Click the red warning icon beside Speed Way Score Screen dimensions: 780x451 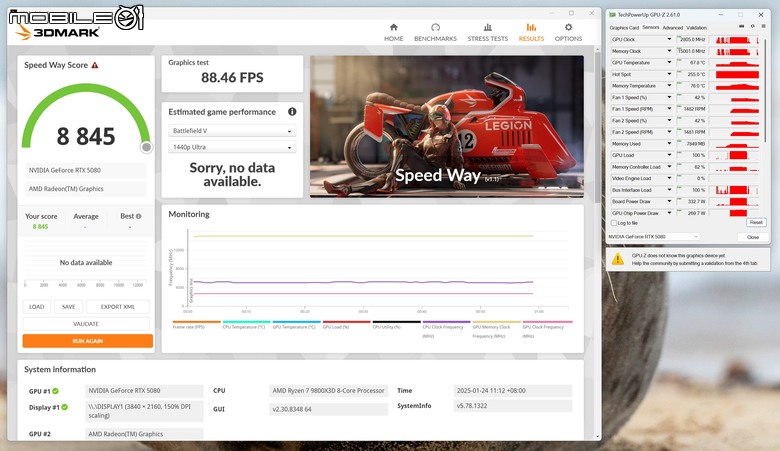tap(95, 65)
